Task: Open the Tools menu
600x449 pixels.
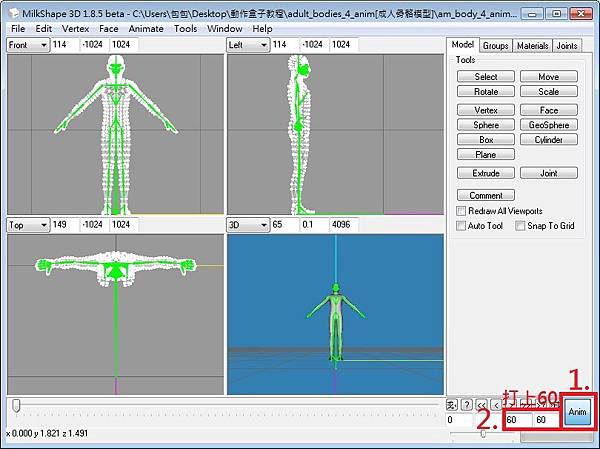Action: 186,29
